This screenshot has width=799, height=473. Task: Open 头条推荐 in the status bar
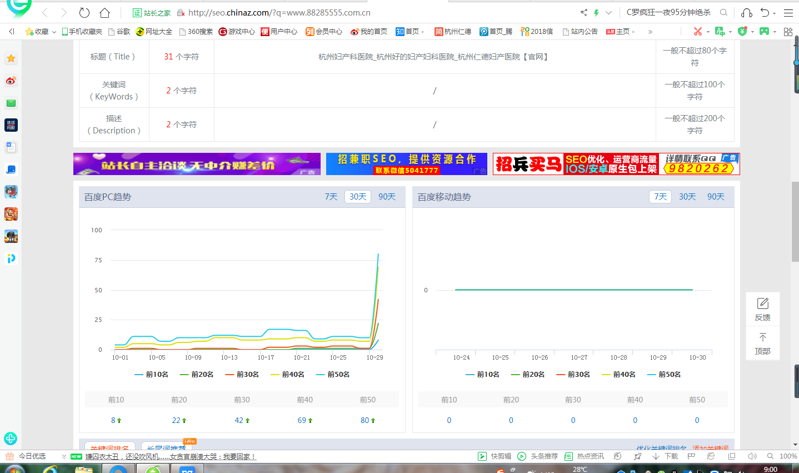click(538, 456)
